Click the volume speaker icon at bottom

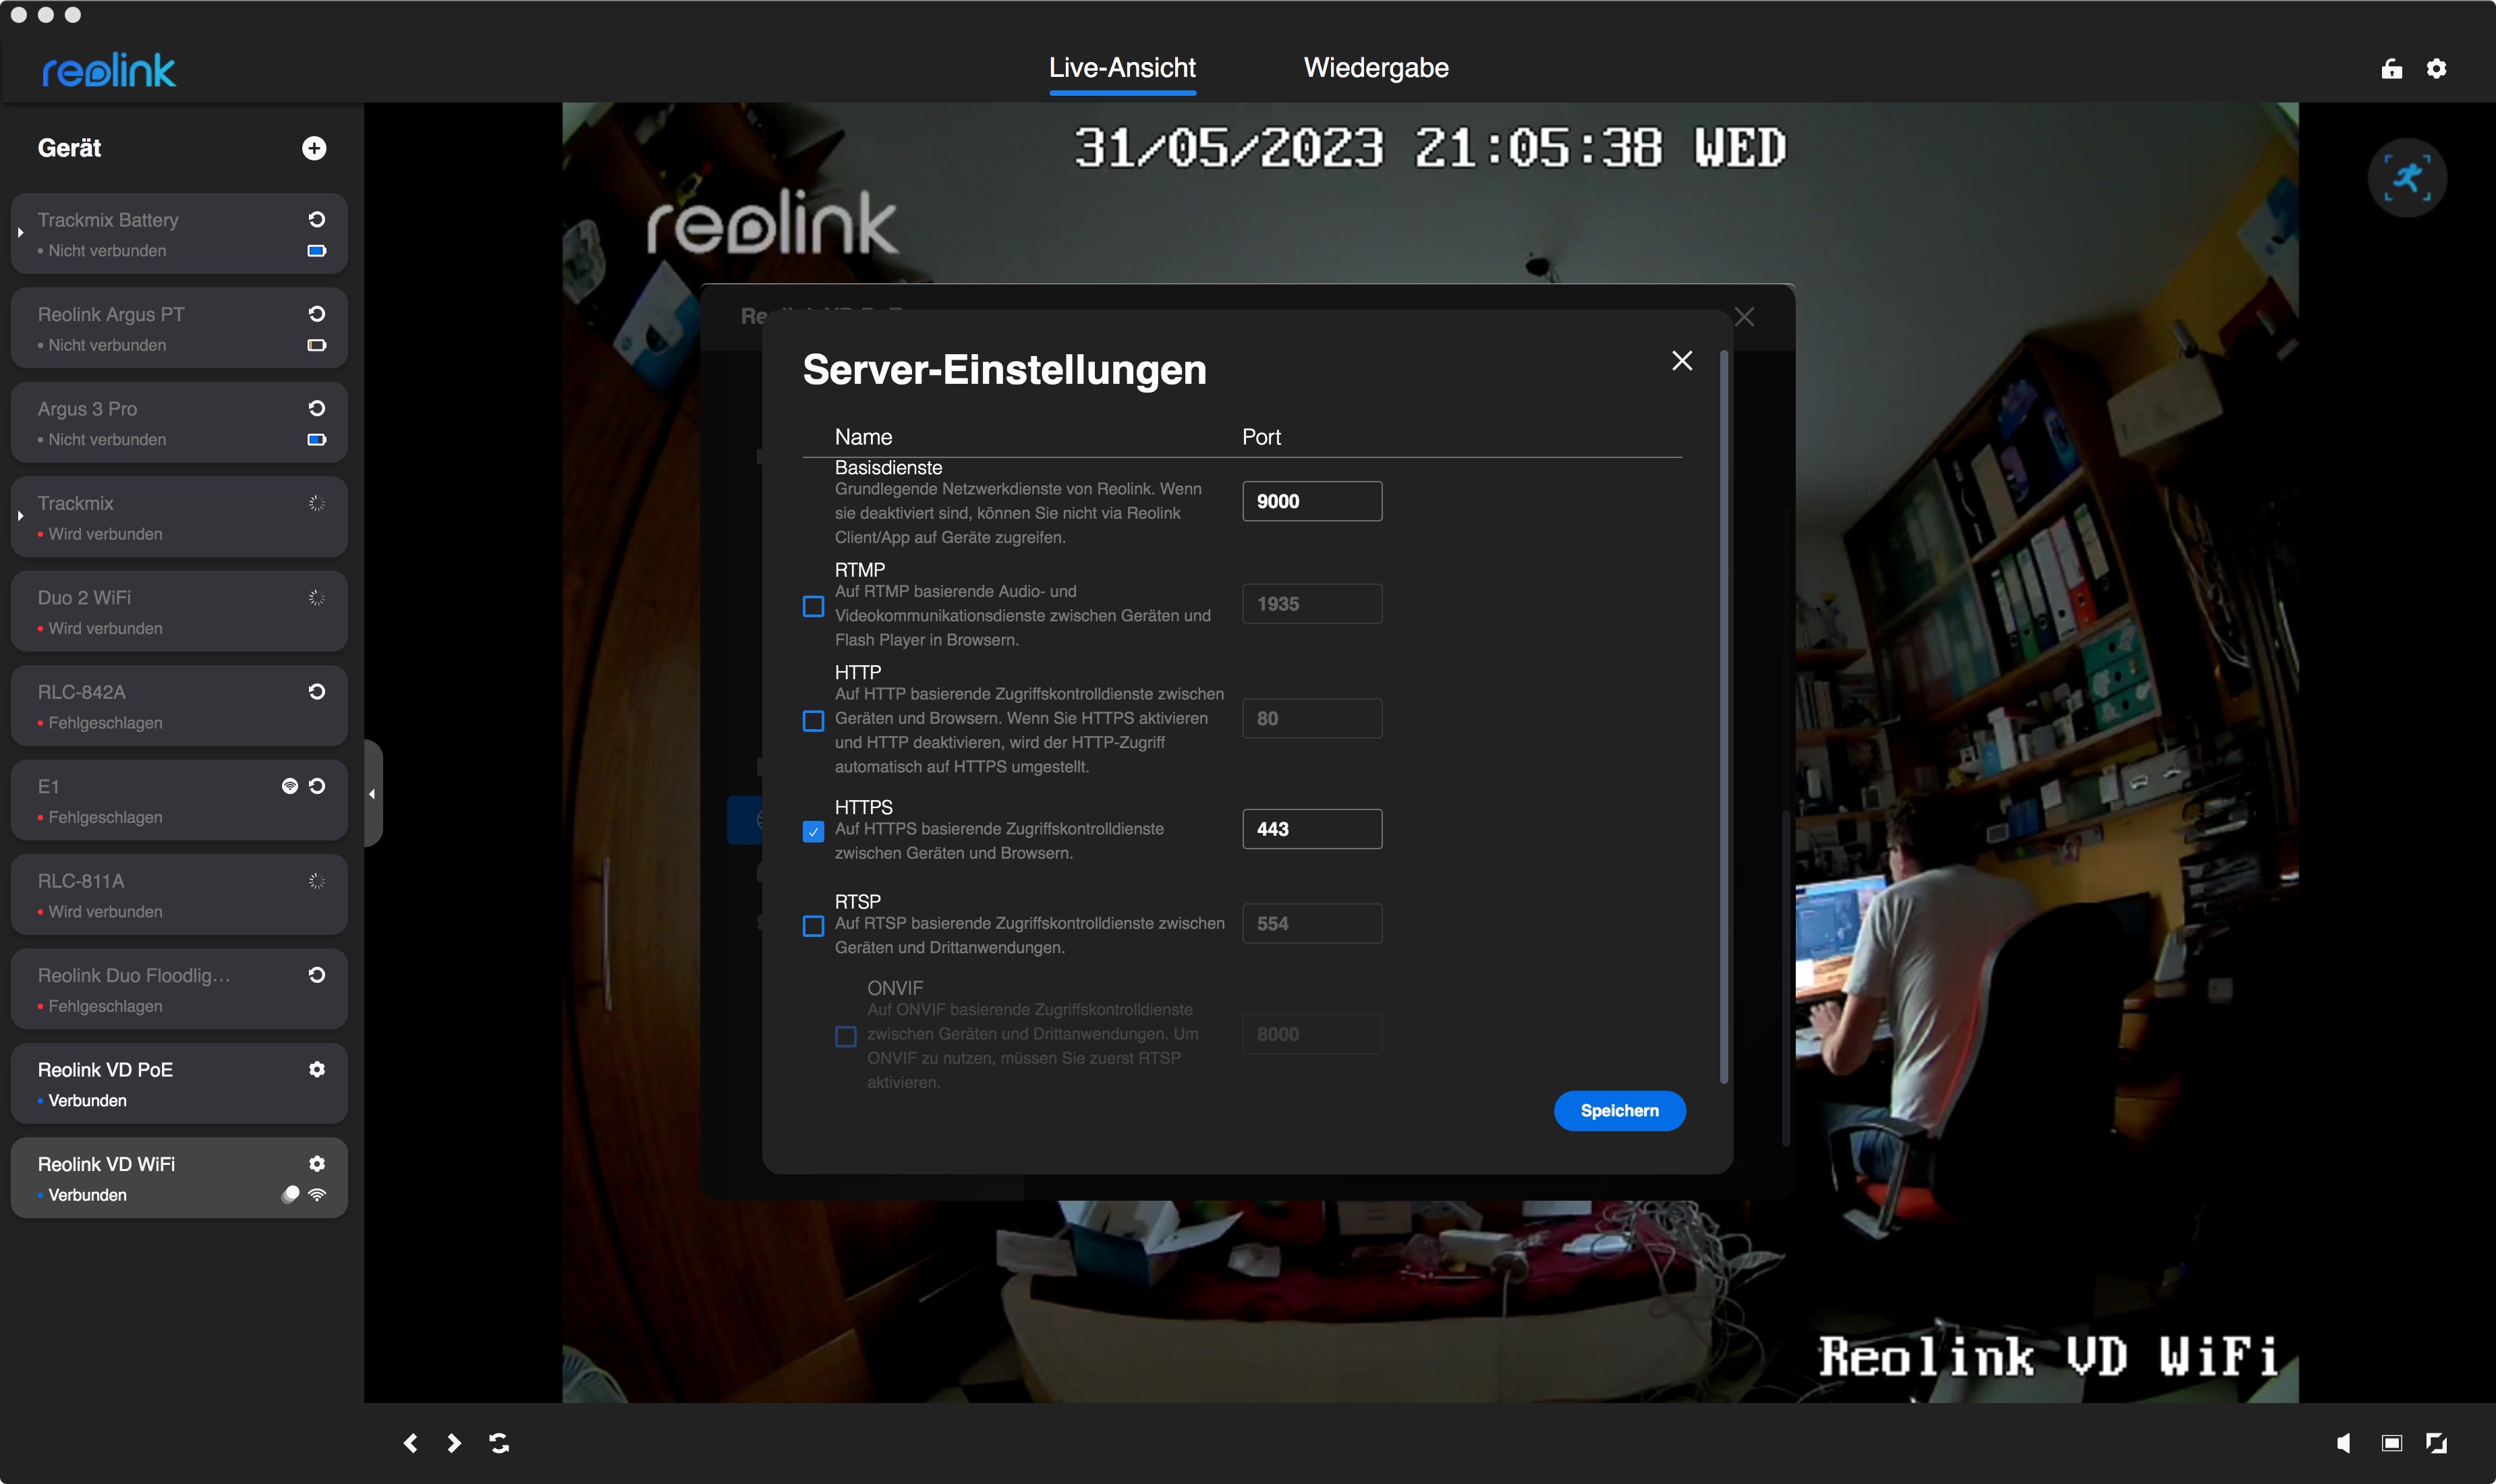coord(2343,1442)
